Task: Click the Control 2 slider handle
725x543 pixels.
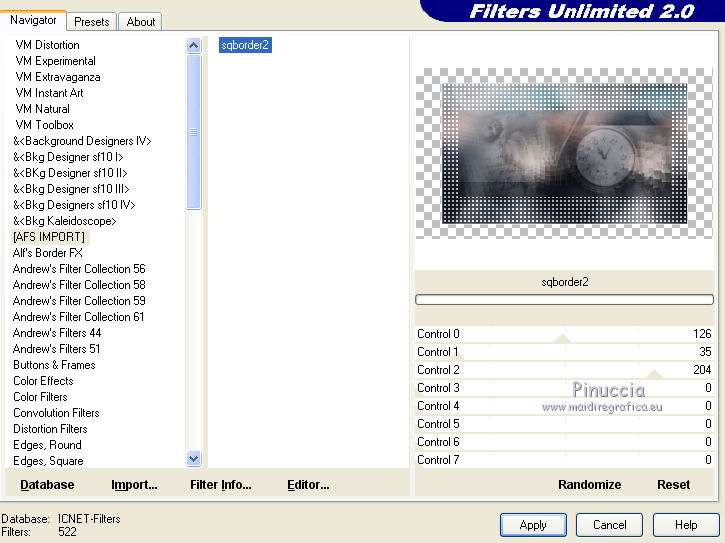Action: coord(654,374)
